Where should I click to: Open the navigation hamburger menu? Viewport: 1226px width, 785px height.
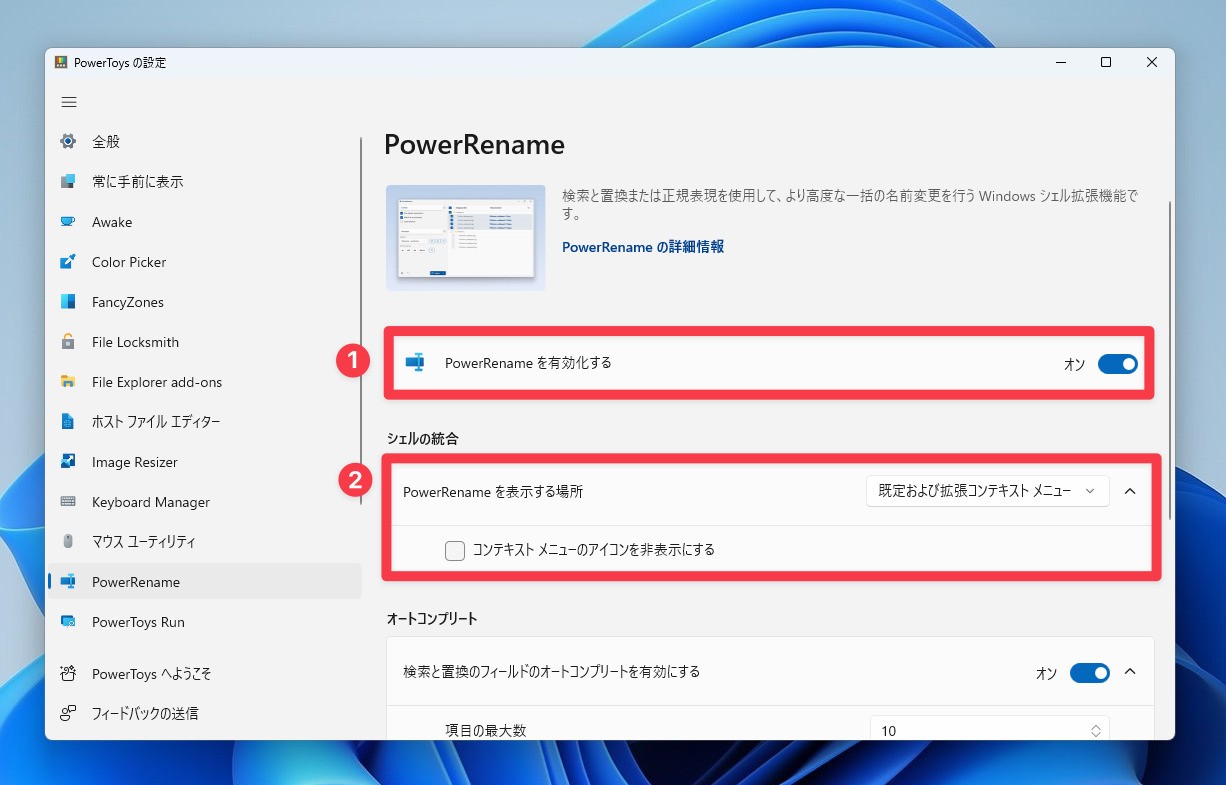pos(68,101)
